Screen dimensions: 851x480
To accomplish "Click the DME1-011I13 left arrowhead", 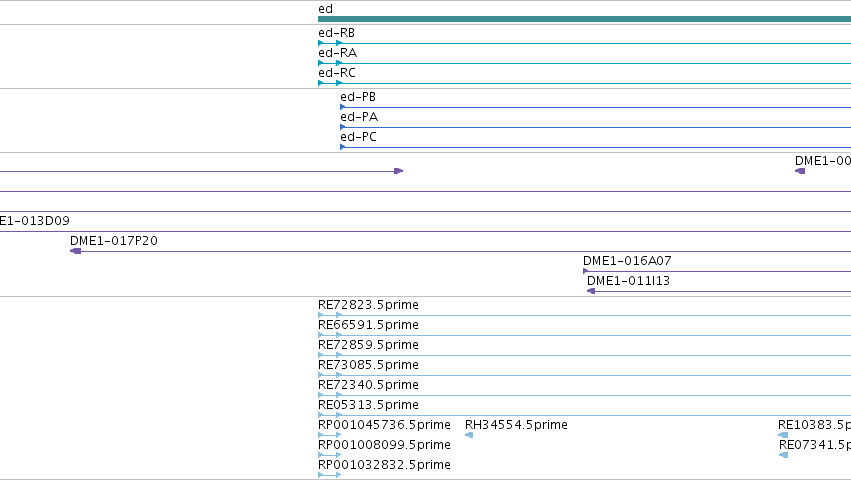I will tap(591, 291).
